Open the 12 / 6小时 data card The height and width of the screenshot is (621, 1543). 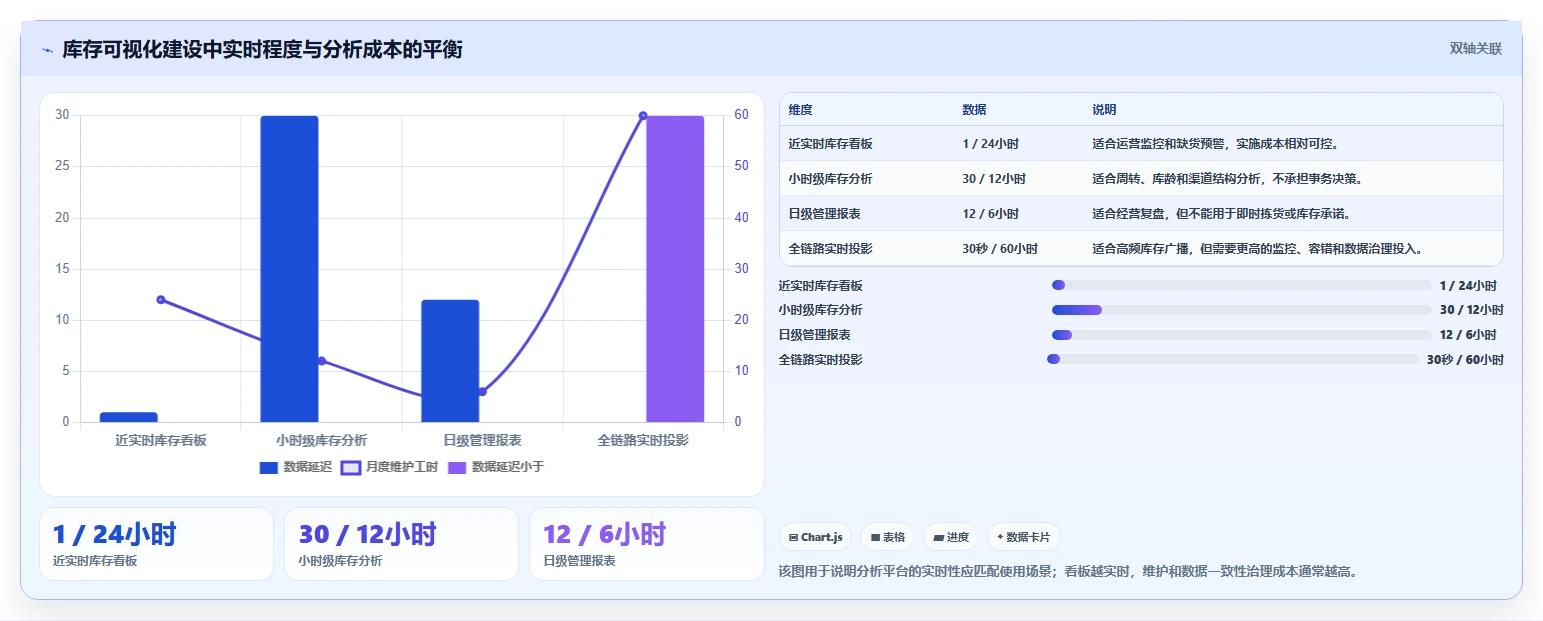pyautogui.click(x=647, y=544)
